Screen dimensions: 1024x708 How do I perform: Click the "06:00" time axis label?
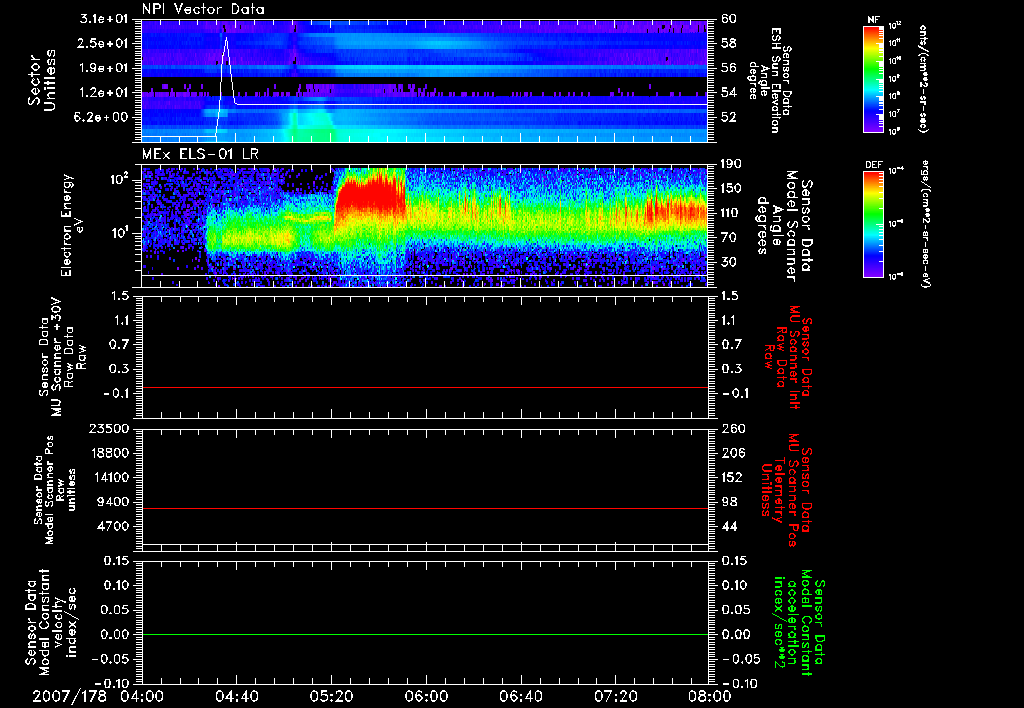[x=426, y=696]
